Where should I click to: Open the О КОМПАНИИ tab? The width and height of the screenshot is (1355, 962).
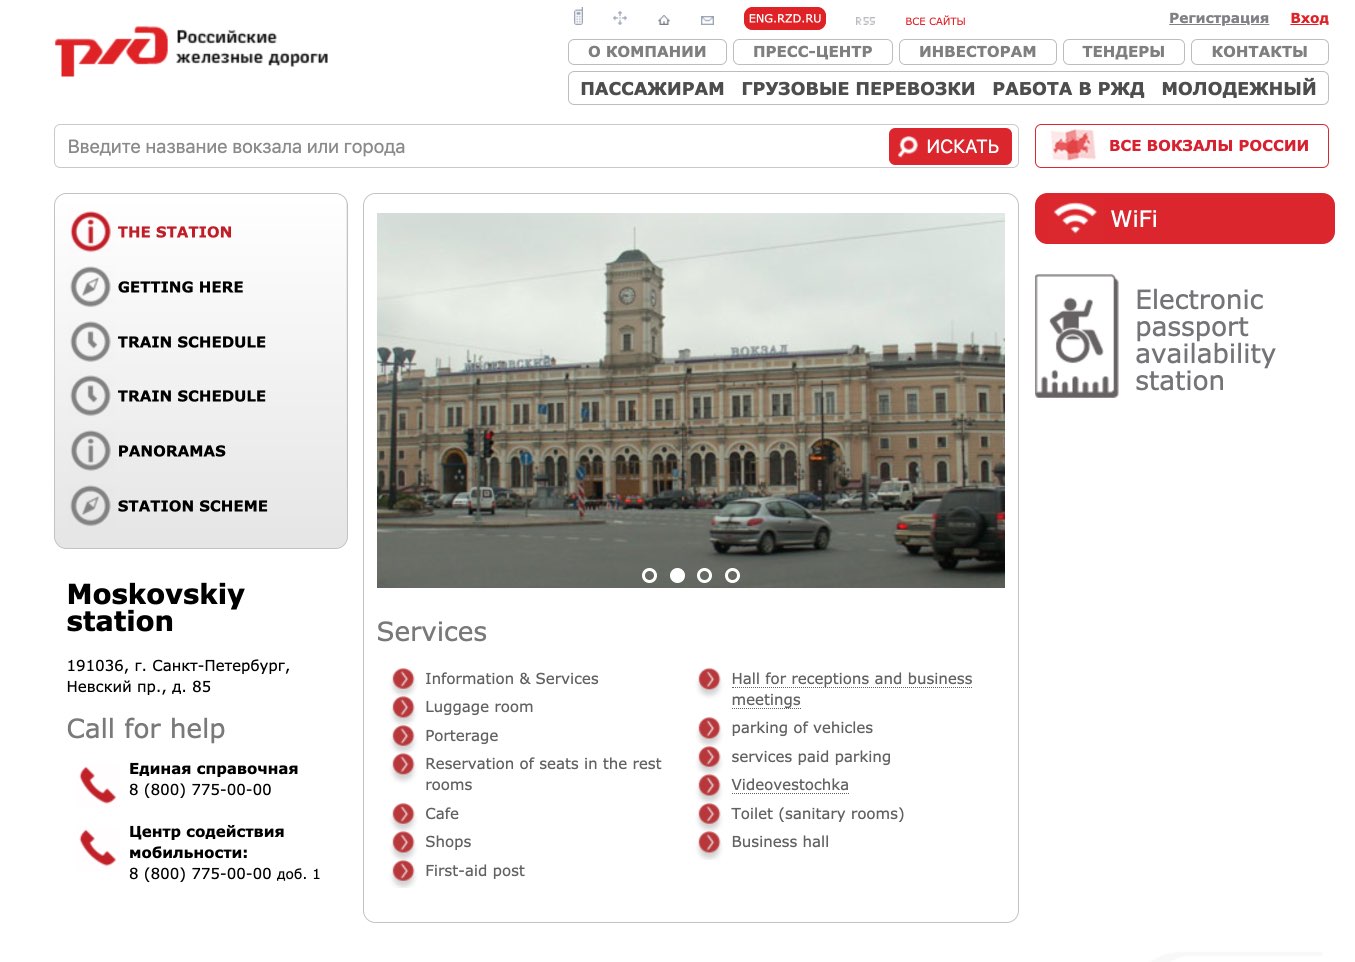647,52
